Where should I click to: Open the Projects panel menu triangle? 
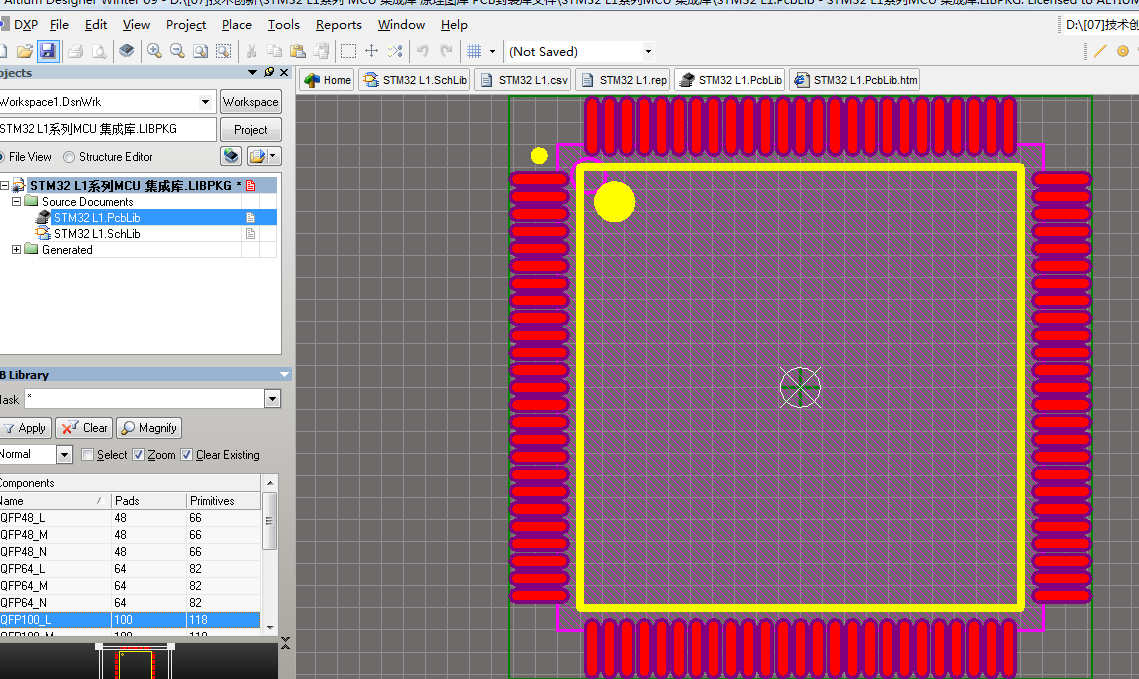click(x=253, y=73)
